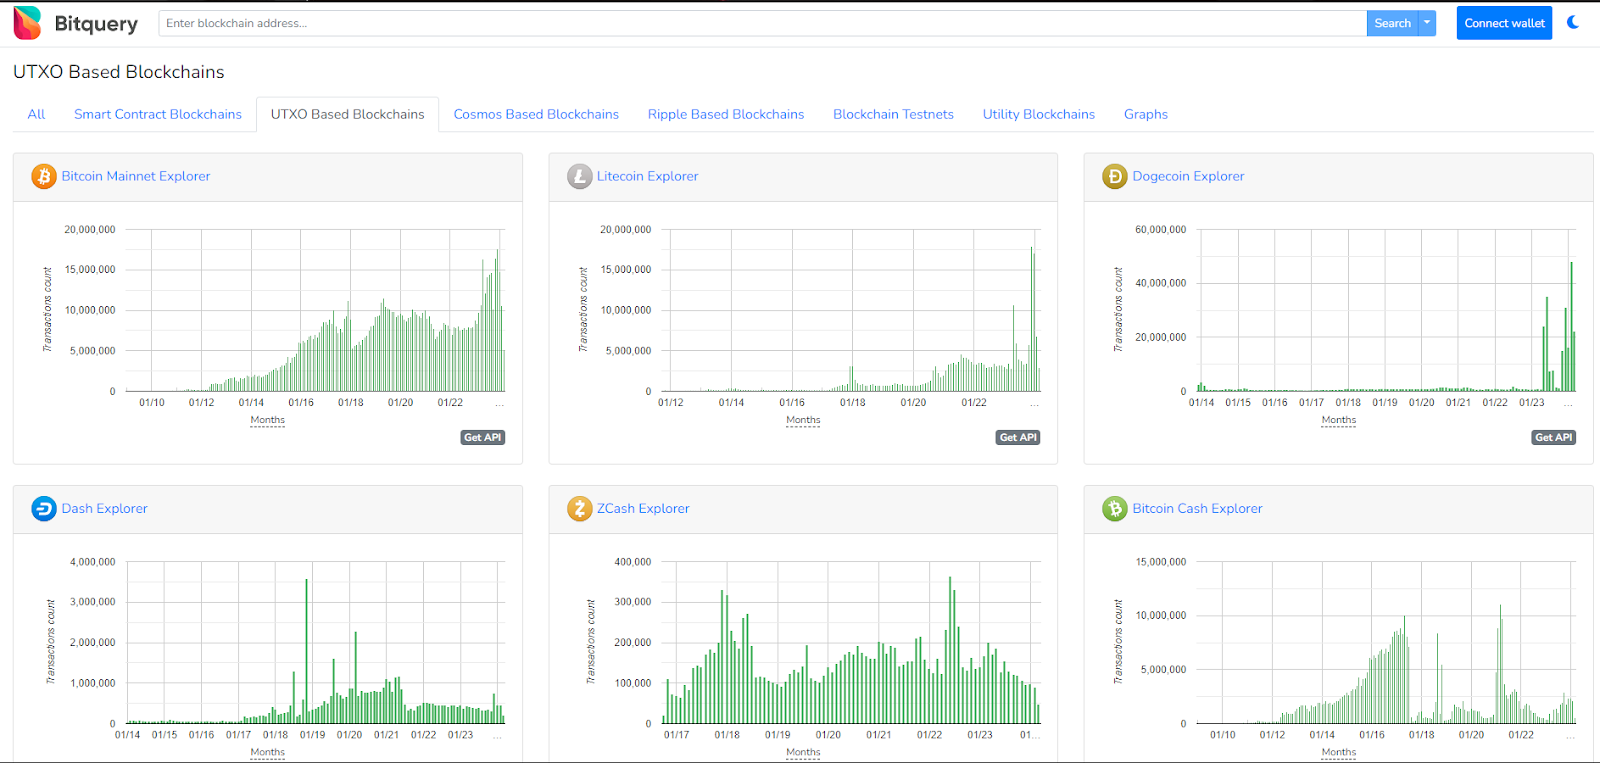
Task: Open the Dogecoin Explorer link
Action: tap(1188, 176)
